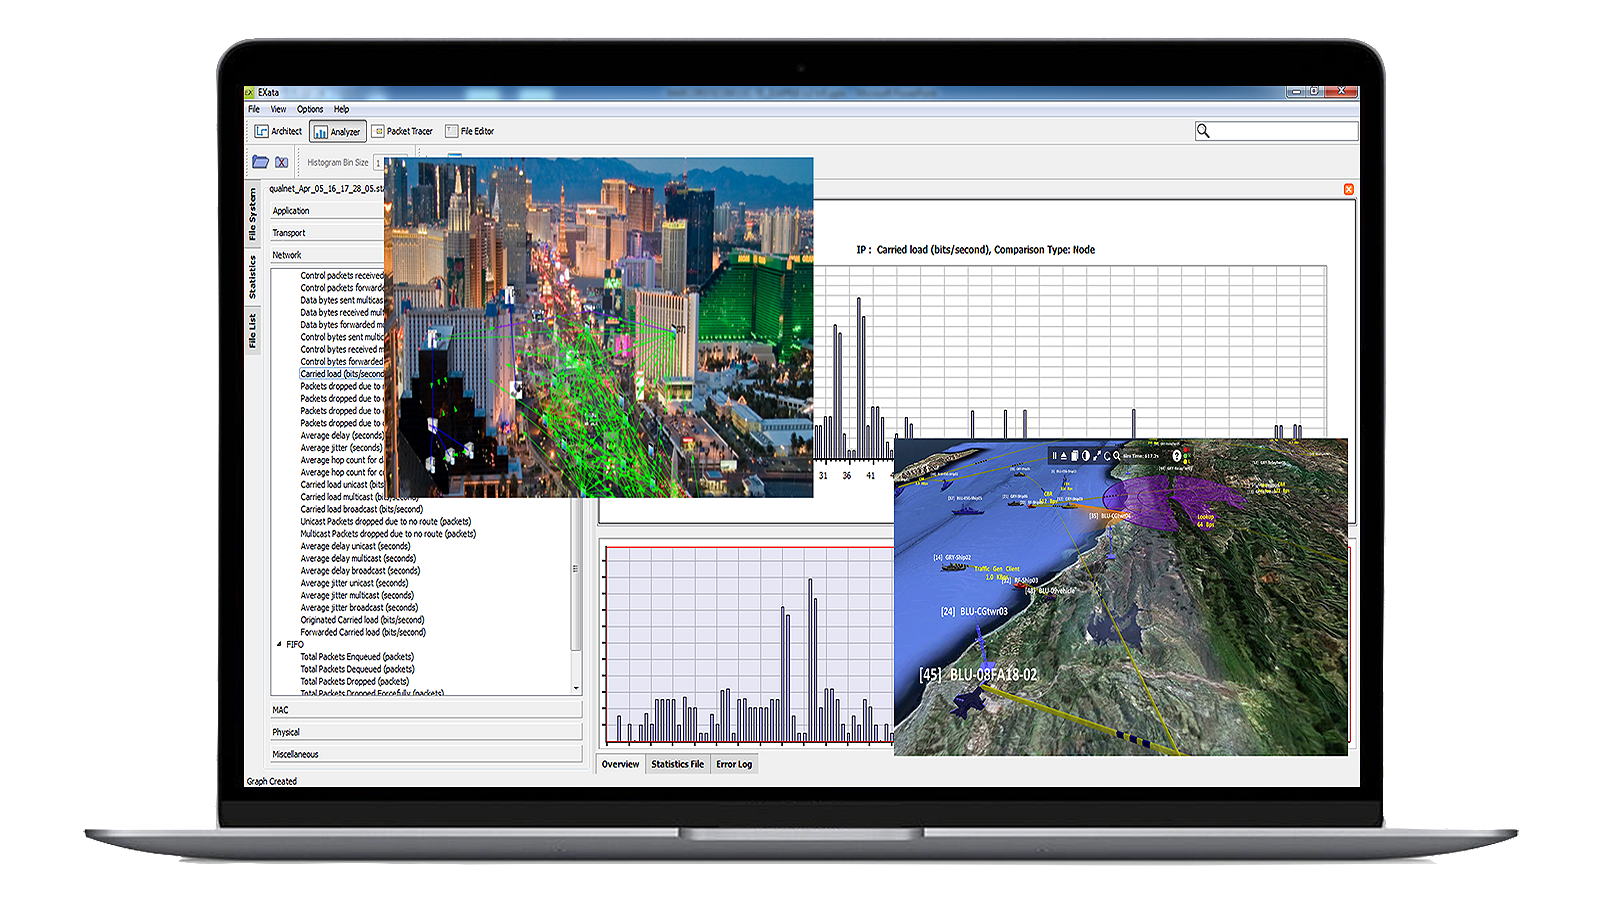Viewport: 1600px width, 900px height.
Task: Click the rotate refresh icon in 3D viewer
Action: pyautogui.click(x=1107, y=456)
